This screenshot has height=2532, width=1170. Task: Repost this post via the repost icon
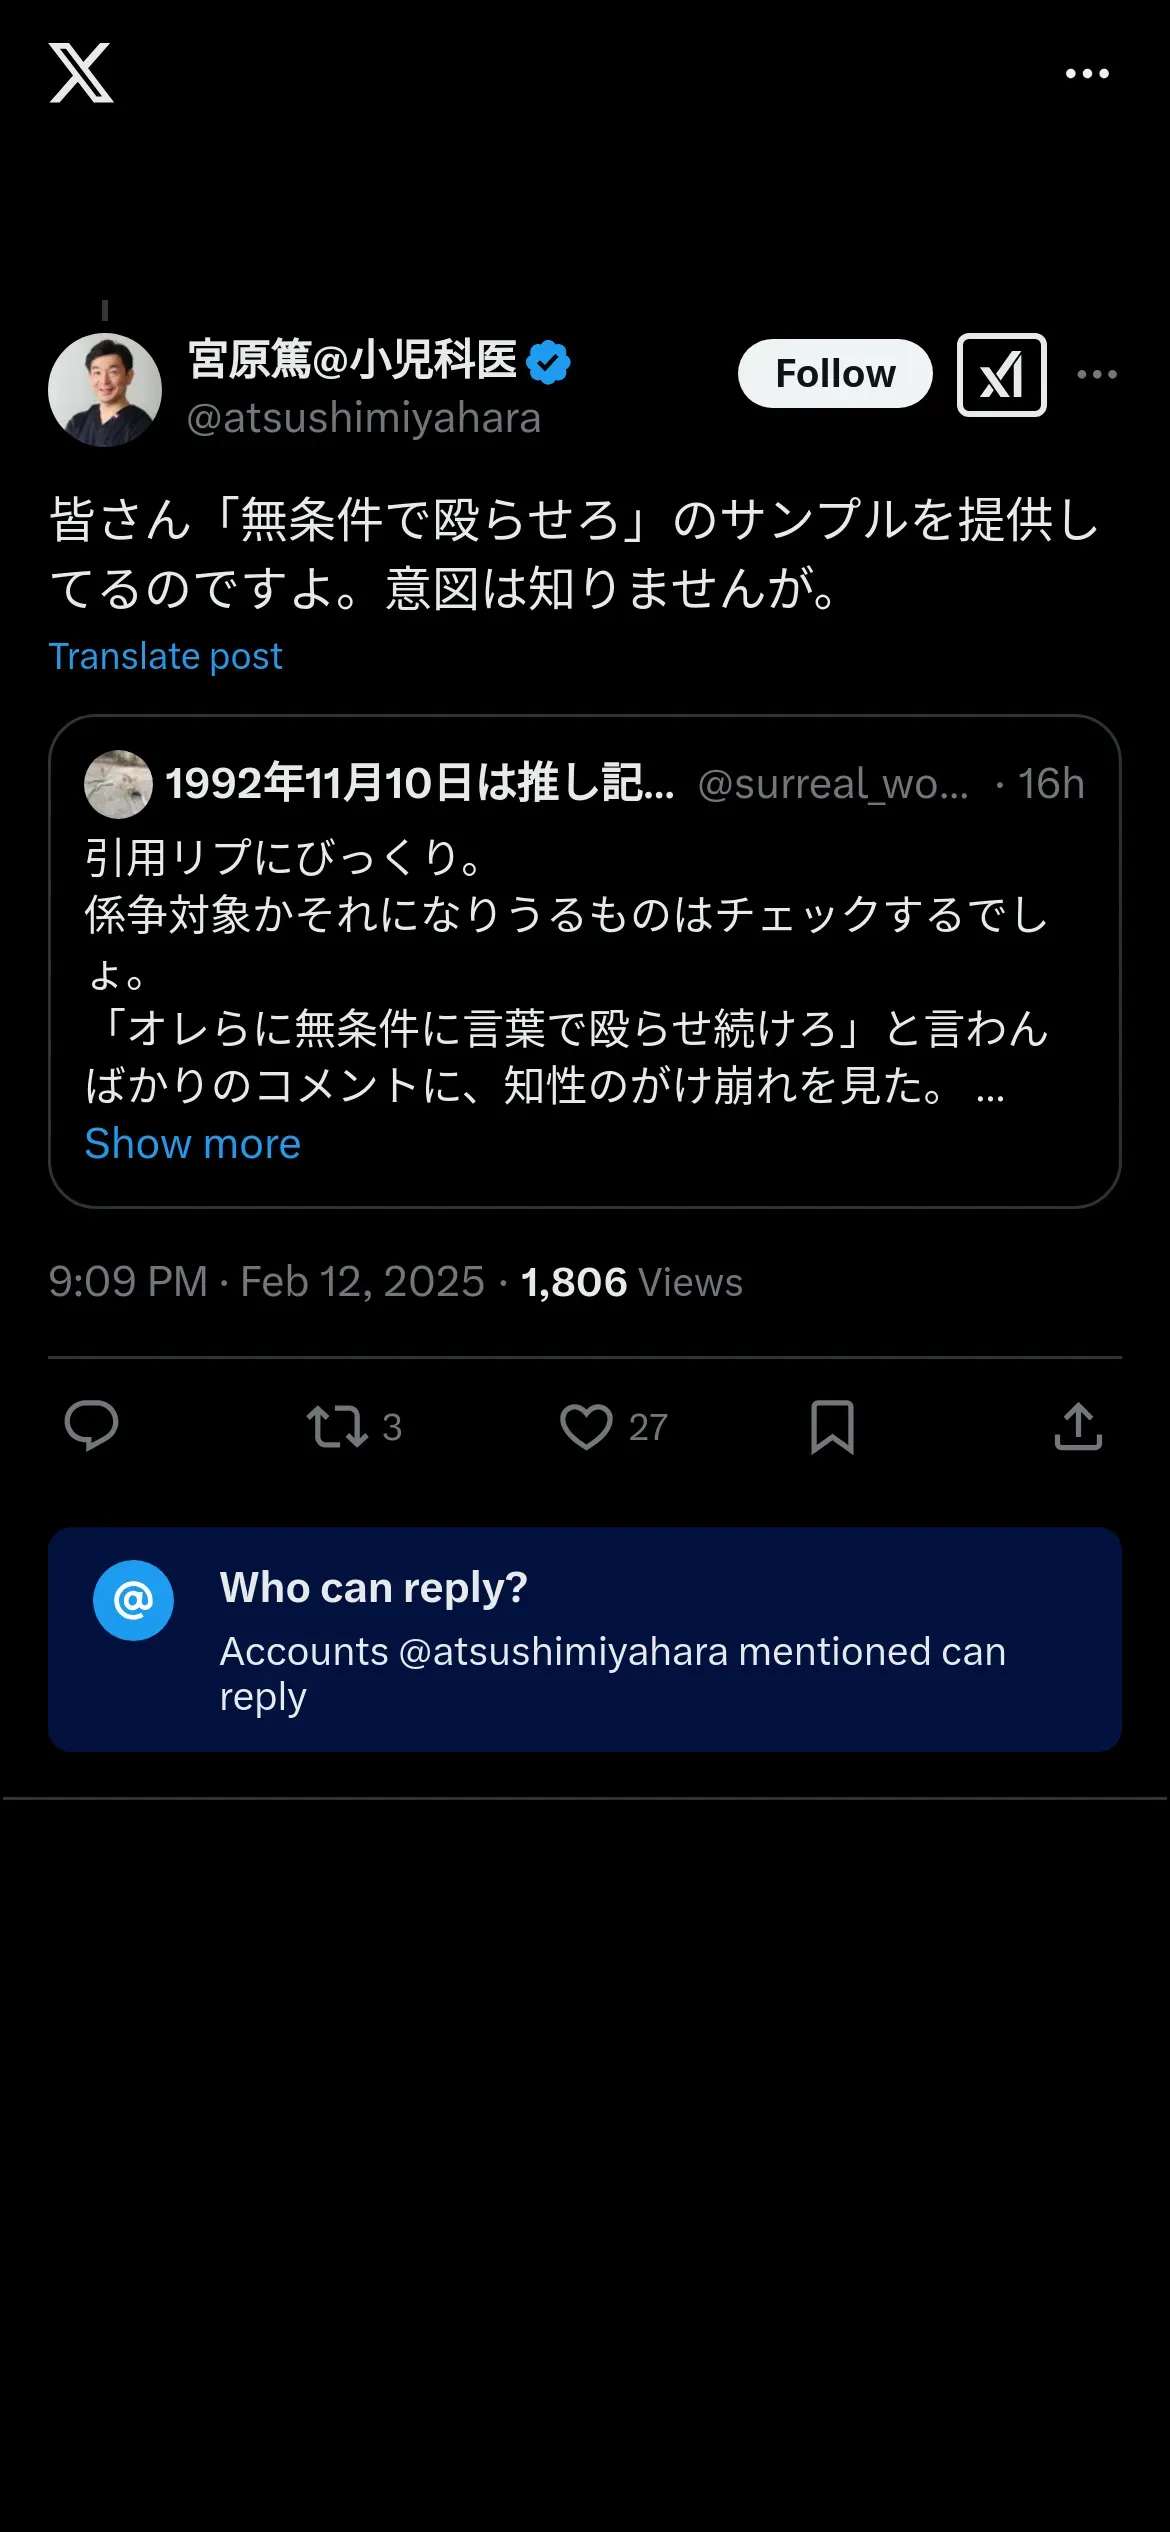pyautogui.click(x=337, y=1427)
